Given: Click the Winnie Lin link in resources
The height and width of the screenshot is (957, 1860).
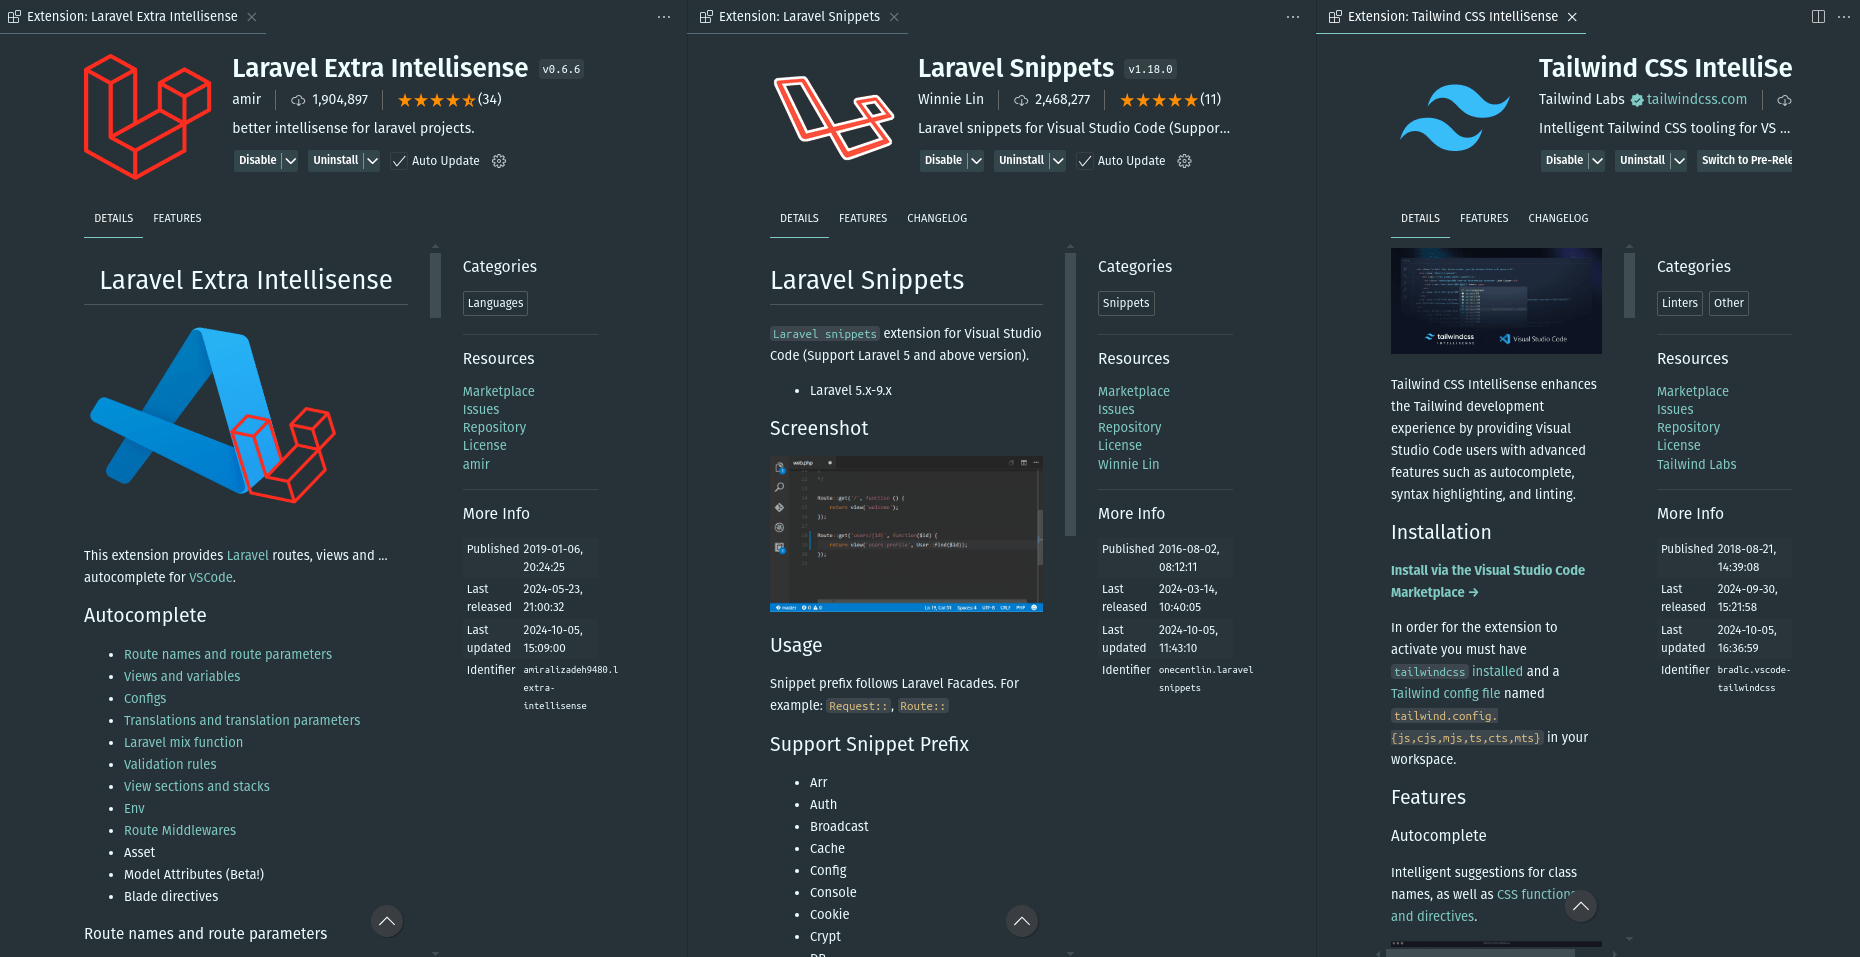Looking at the screenshot, I should (1128, 464).
